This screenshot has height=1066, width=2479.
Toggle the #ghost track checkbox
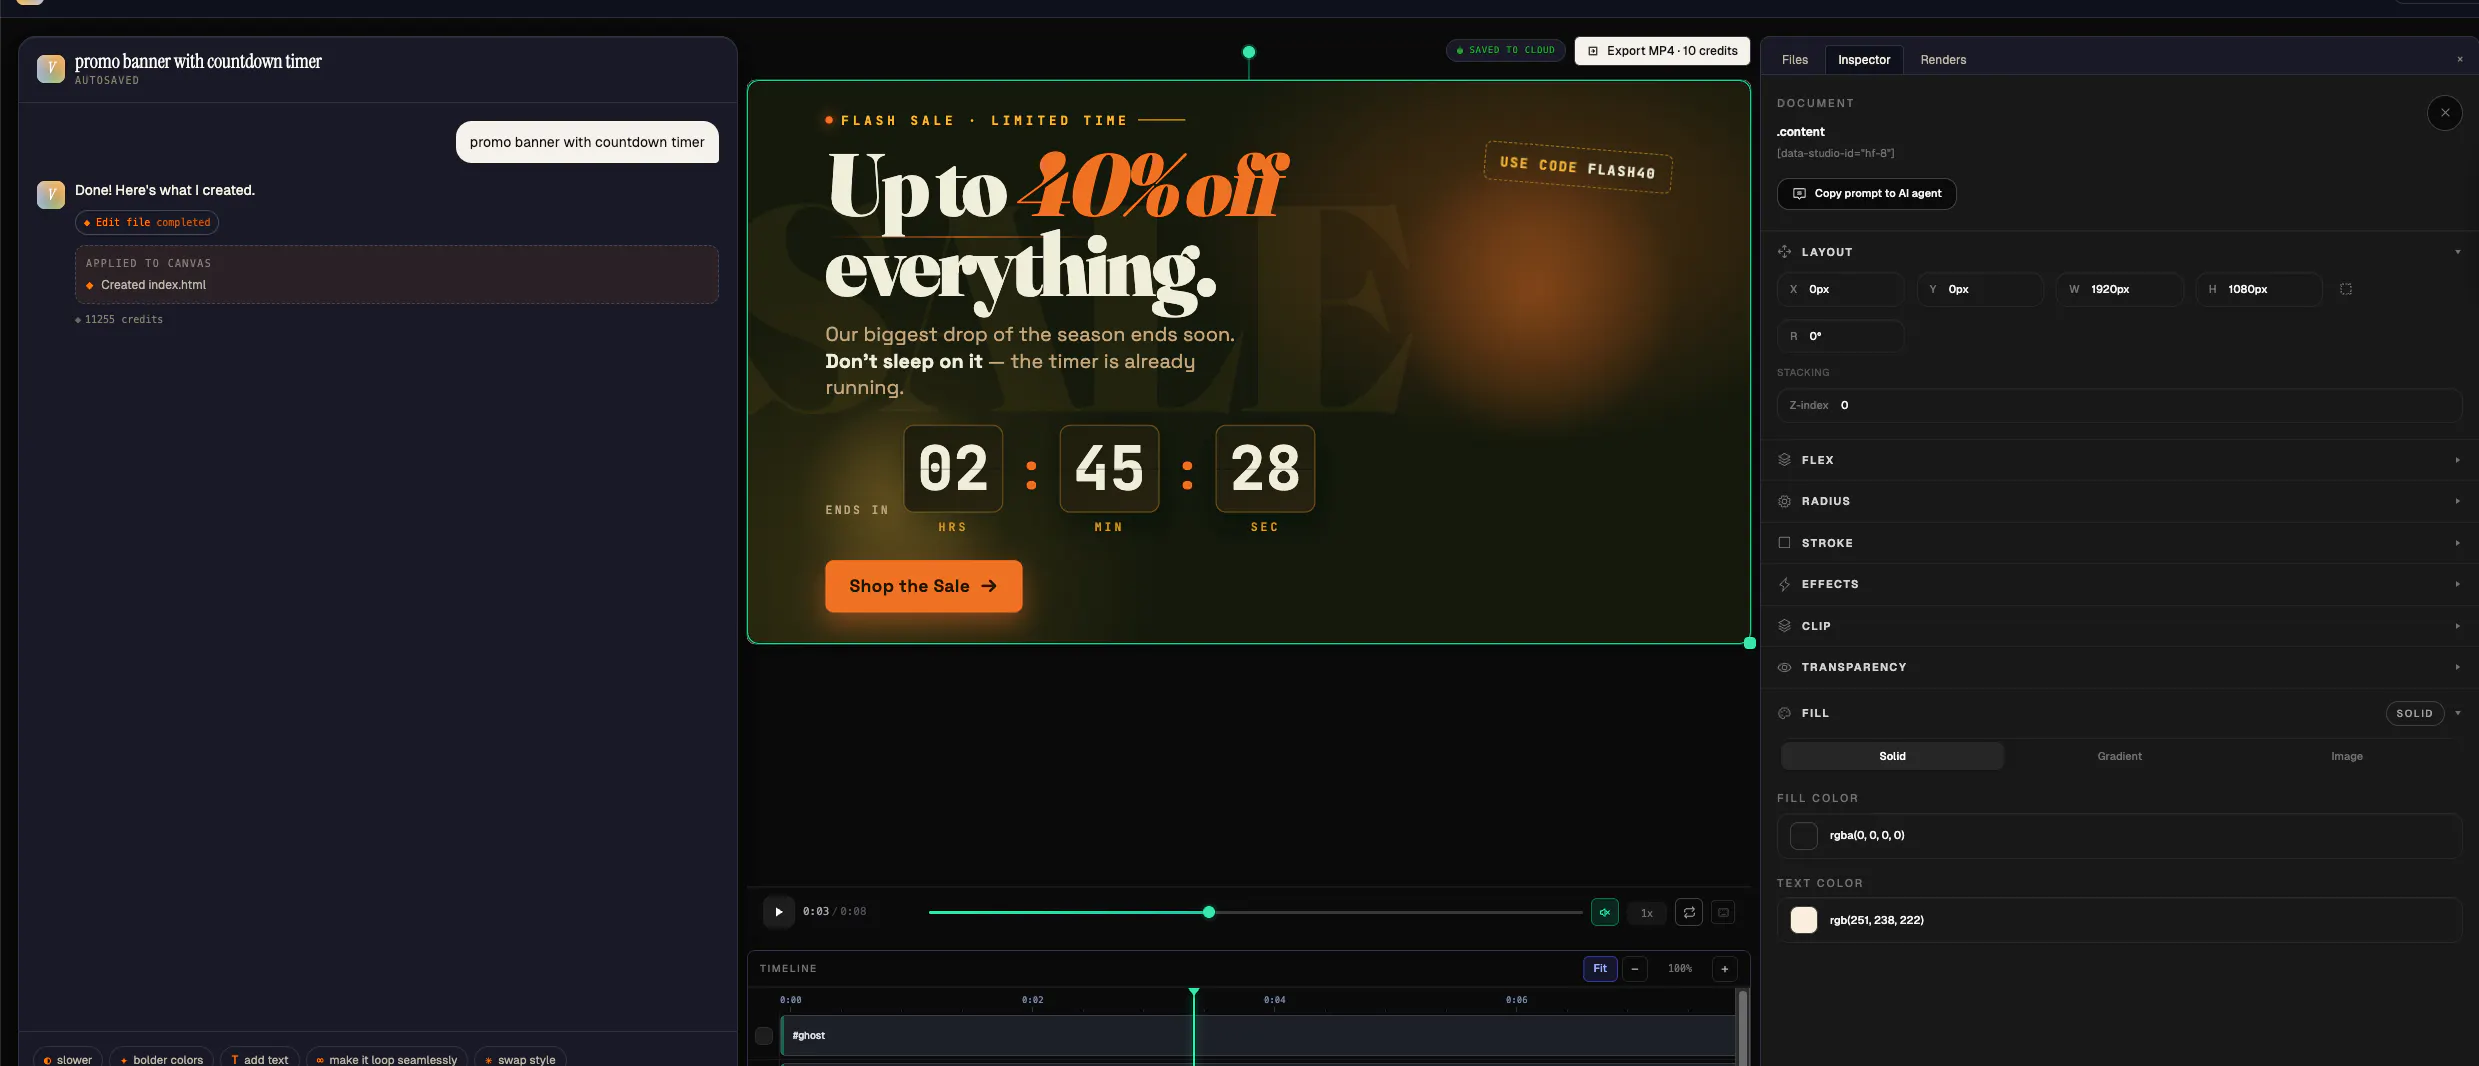coord(764,1036)
